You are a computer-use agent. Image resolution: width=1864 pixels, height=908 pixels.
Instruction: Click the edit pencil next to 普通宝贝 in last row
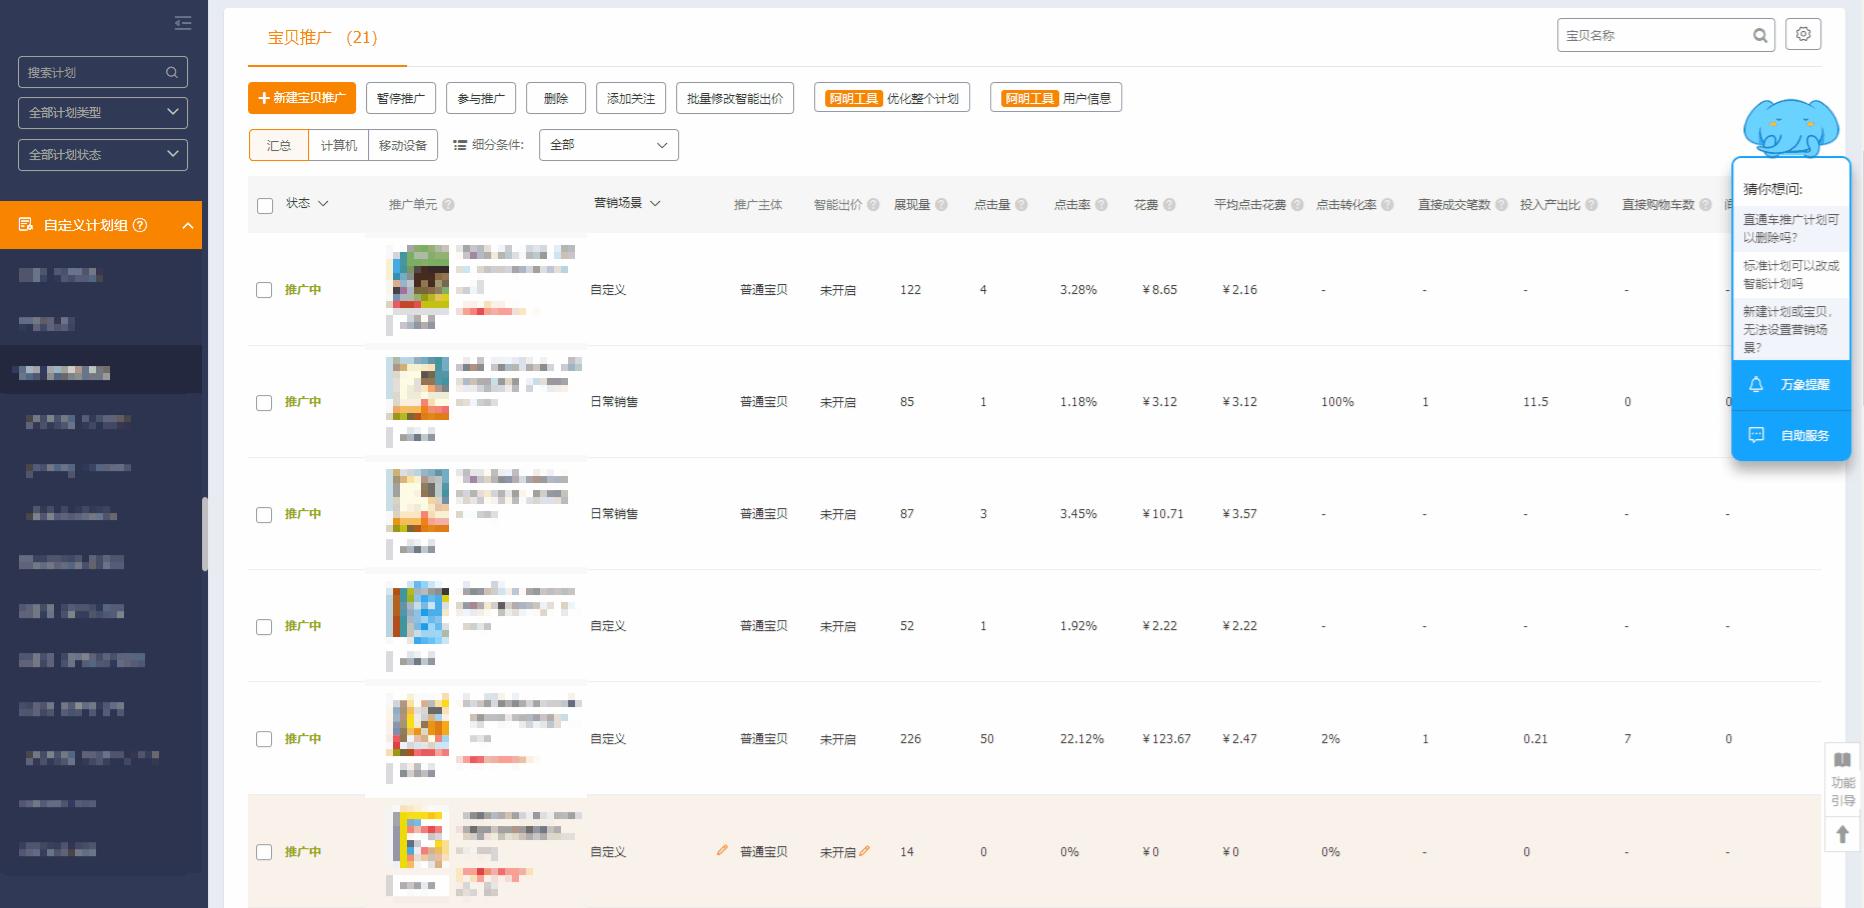pos(722,851)
